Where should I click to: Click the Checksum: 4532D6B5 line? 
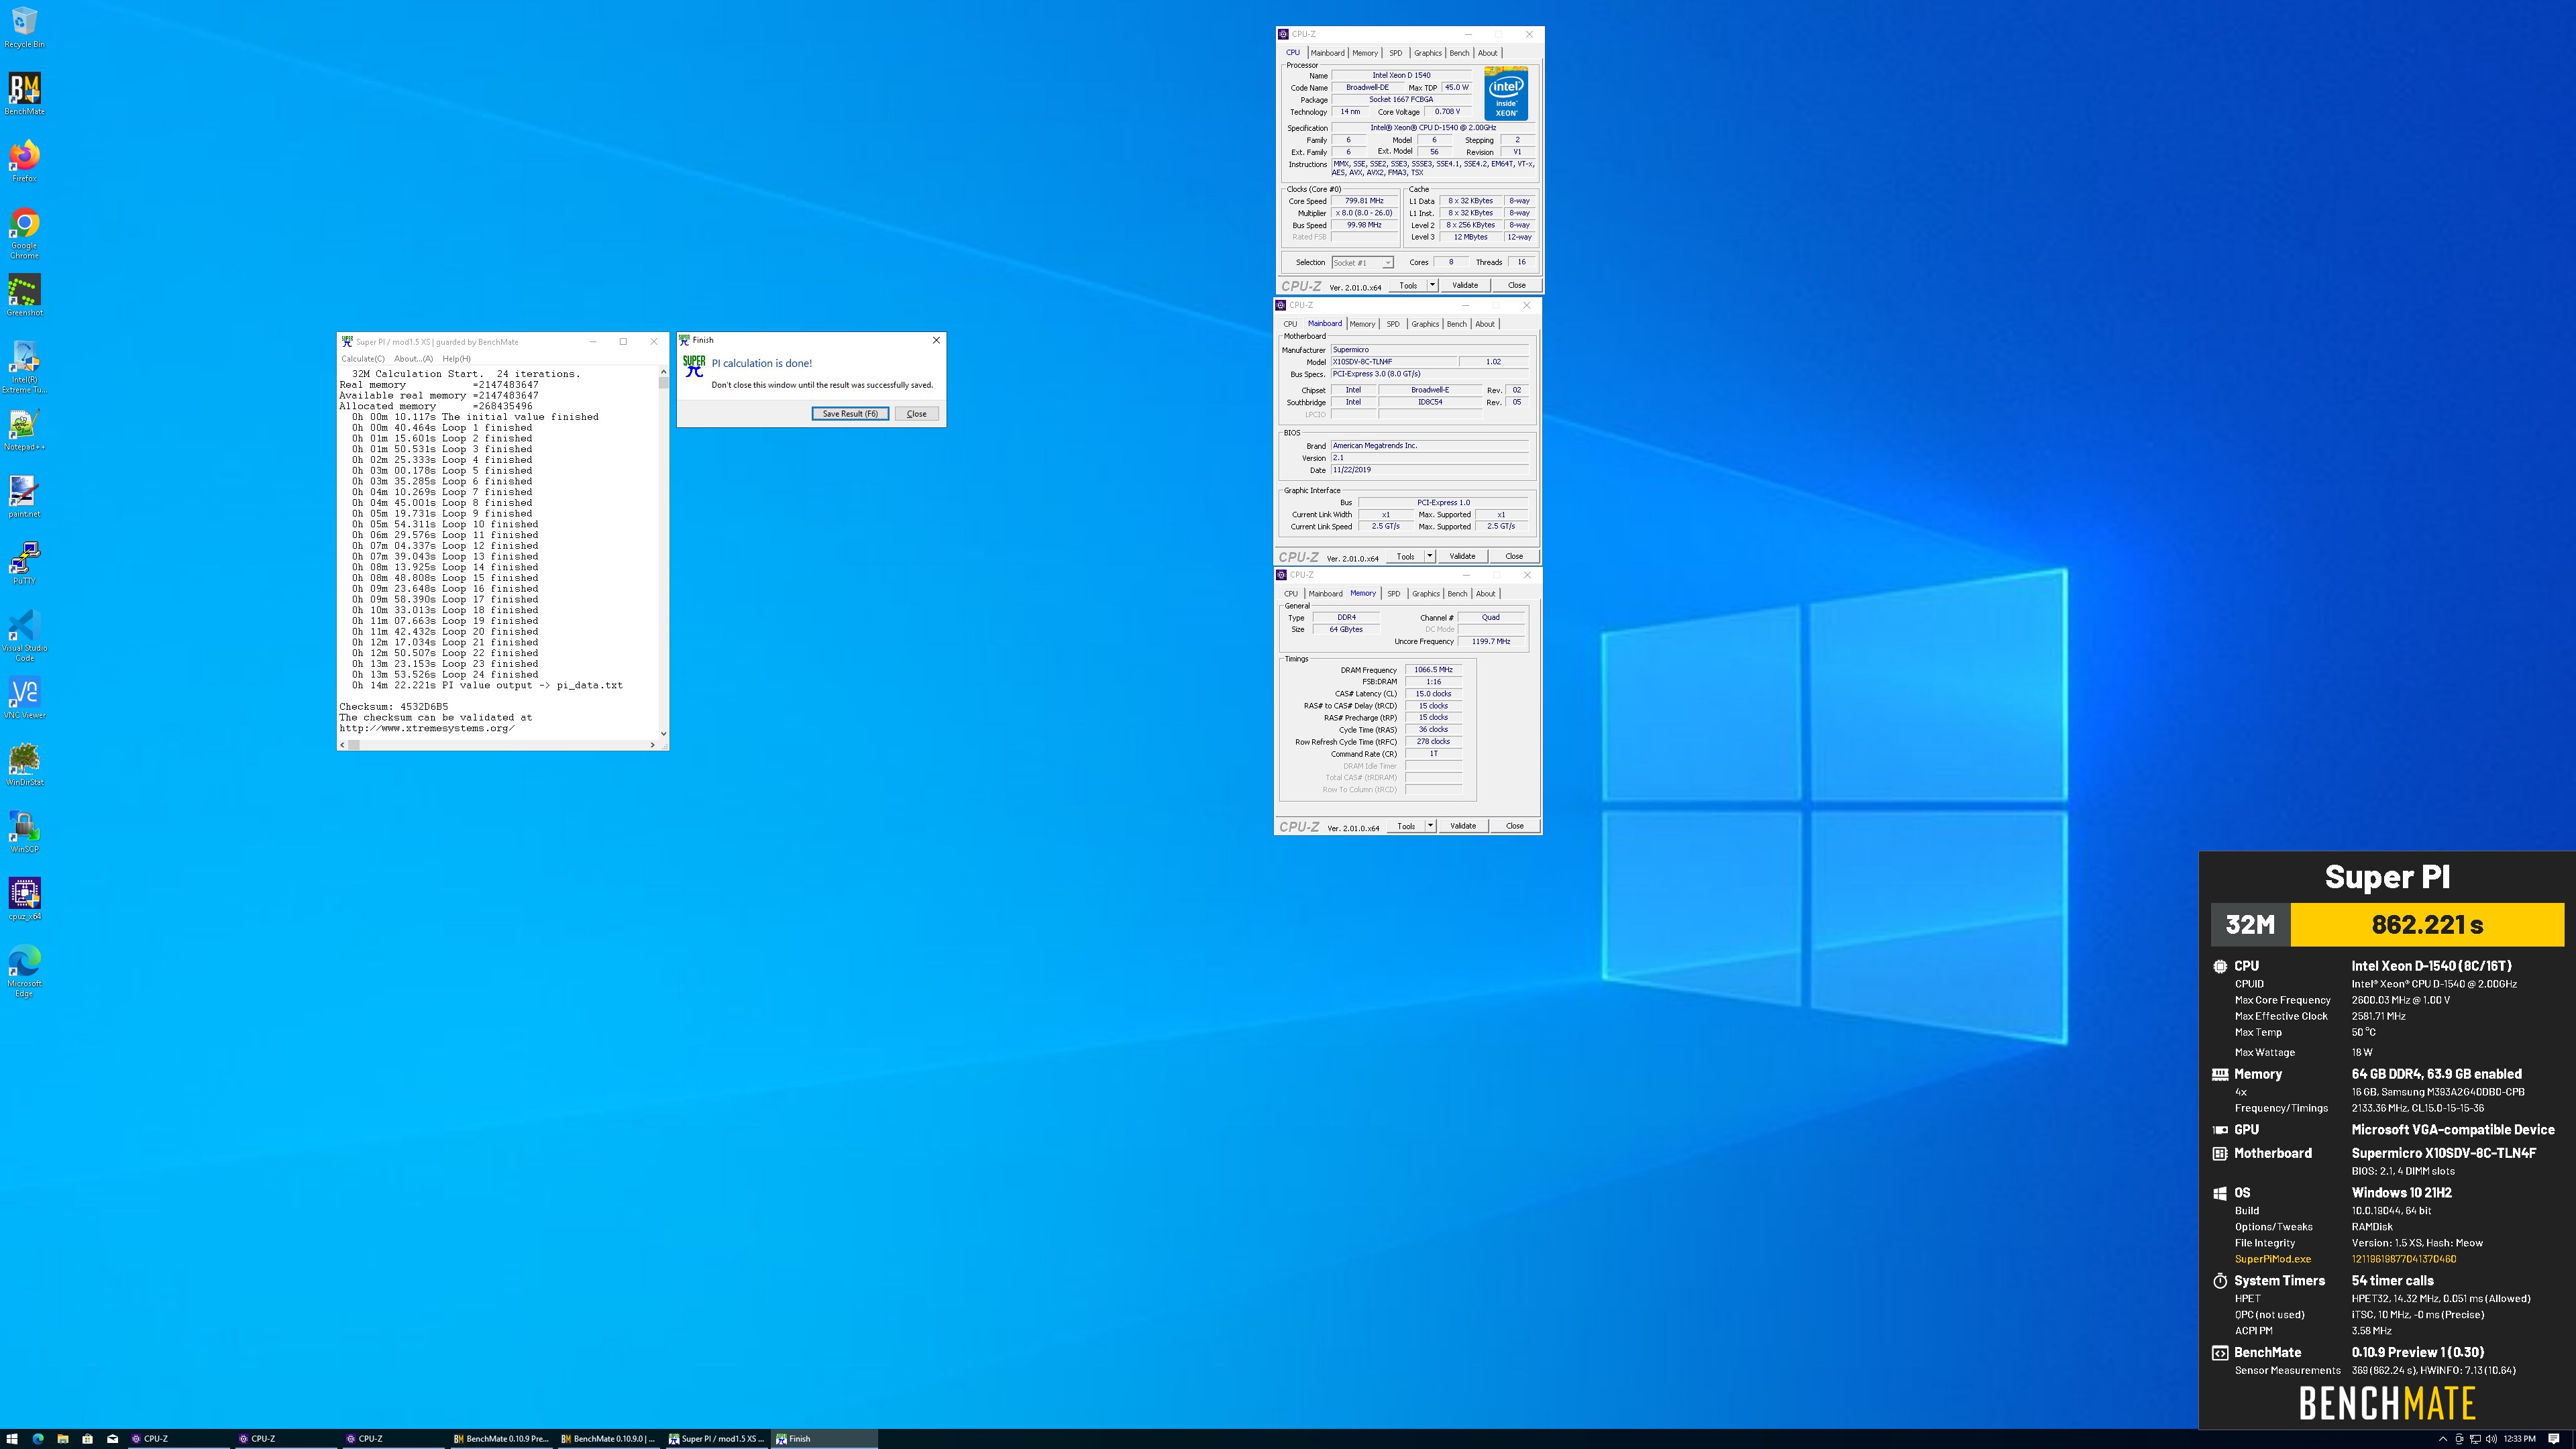click(x=393, y=707)
